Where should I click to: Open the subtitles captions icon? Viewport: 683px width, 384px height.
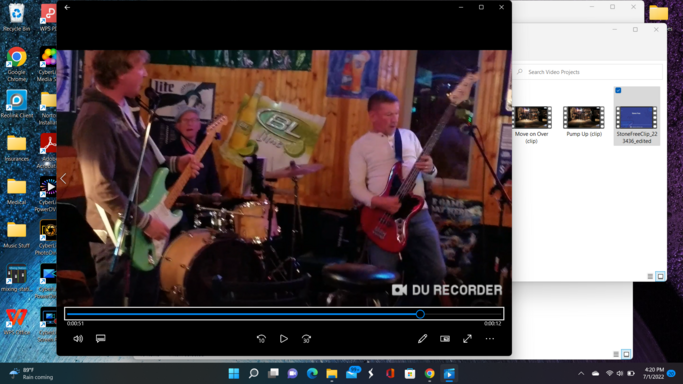101,338
